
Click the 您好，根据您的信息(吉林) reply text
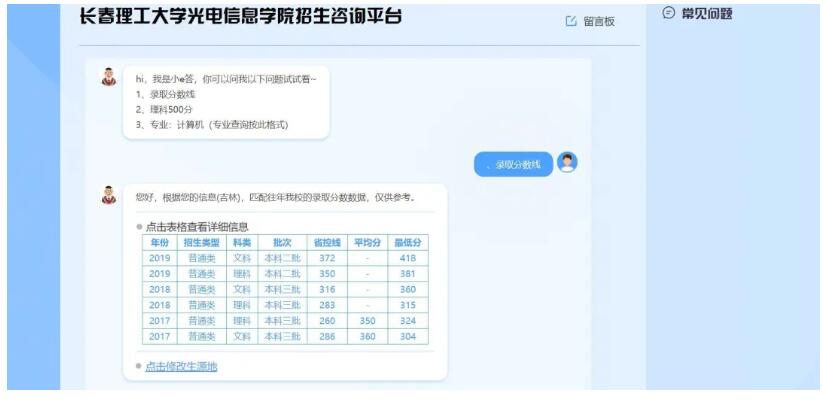(275, 198)
